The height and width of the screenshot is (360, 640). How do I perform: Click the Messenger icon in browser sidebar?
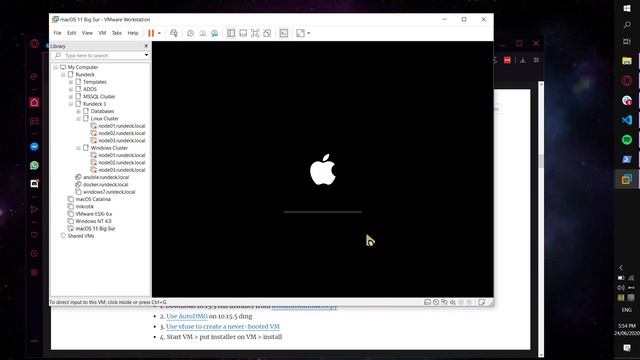coord(34,147)
